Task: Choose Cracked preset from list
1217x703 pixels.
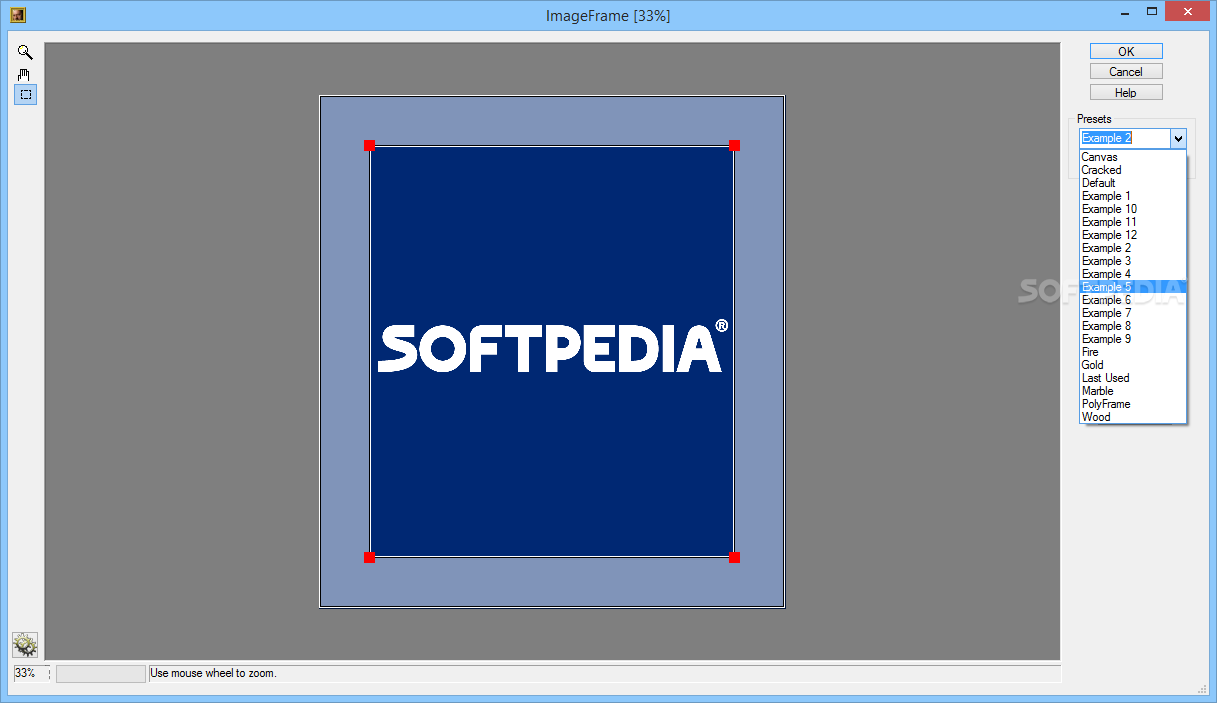Action: 1133,170
